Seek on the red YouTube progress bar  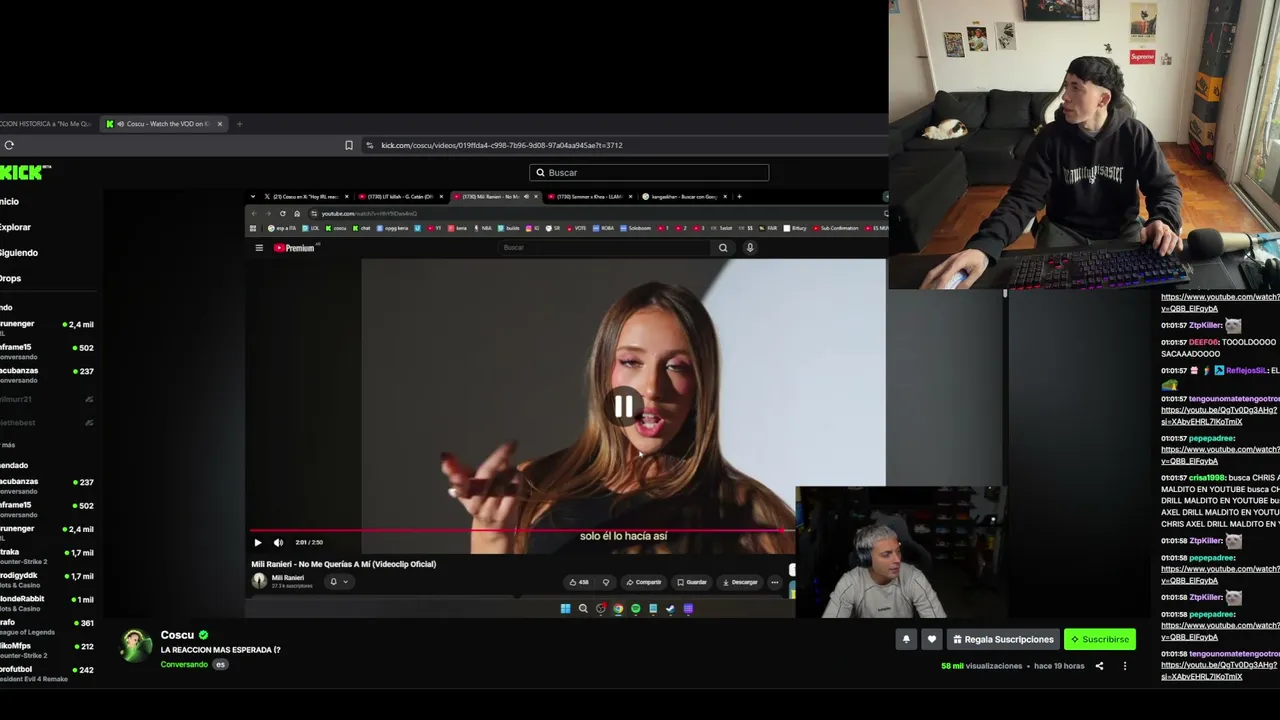523,532
